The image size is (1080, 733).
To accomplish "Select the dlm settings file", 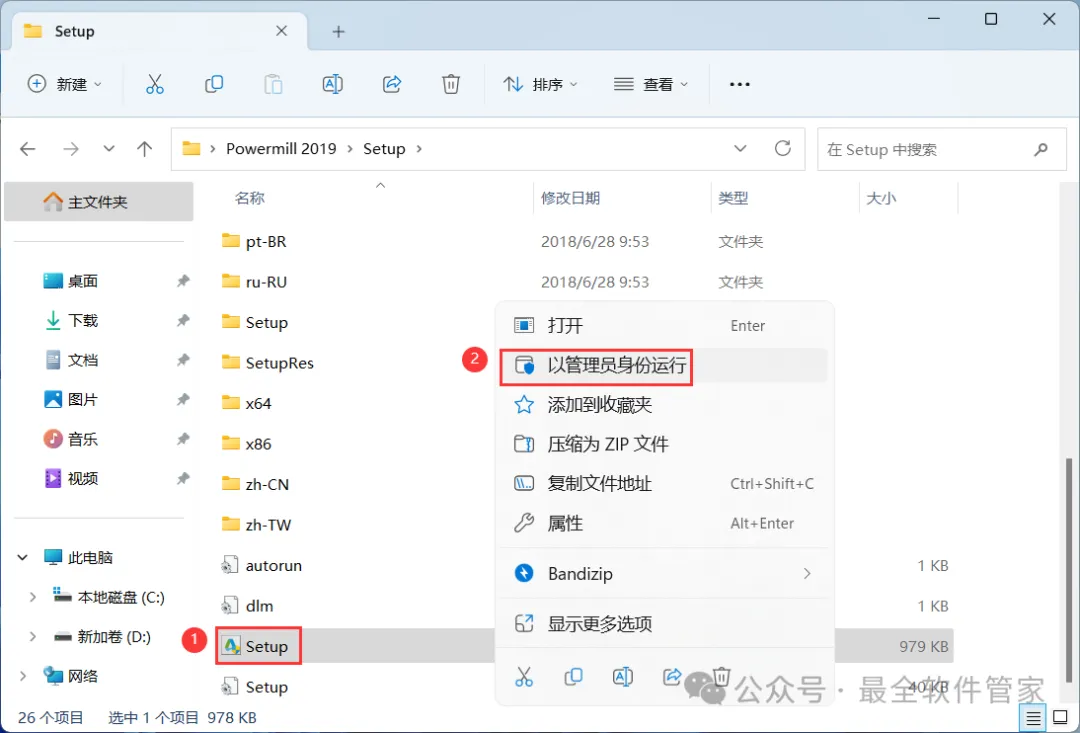I will pos(247,606).
